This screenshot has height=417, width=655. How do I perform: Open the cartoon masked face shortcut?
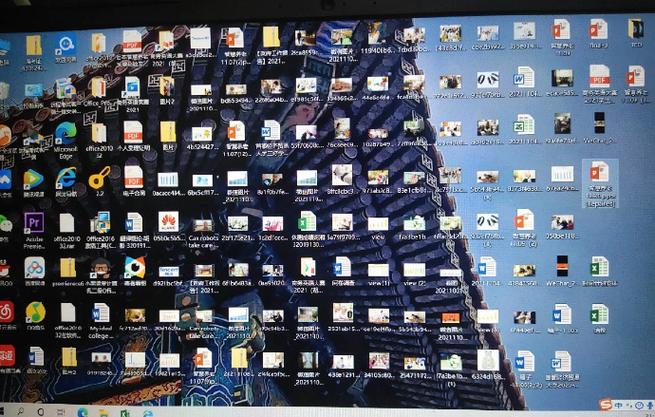(101, 268)
